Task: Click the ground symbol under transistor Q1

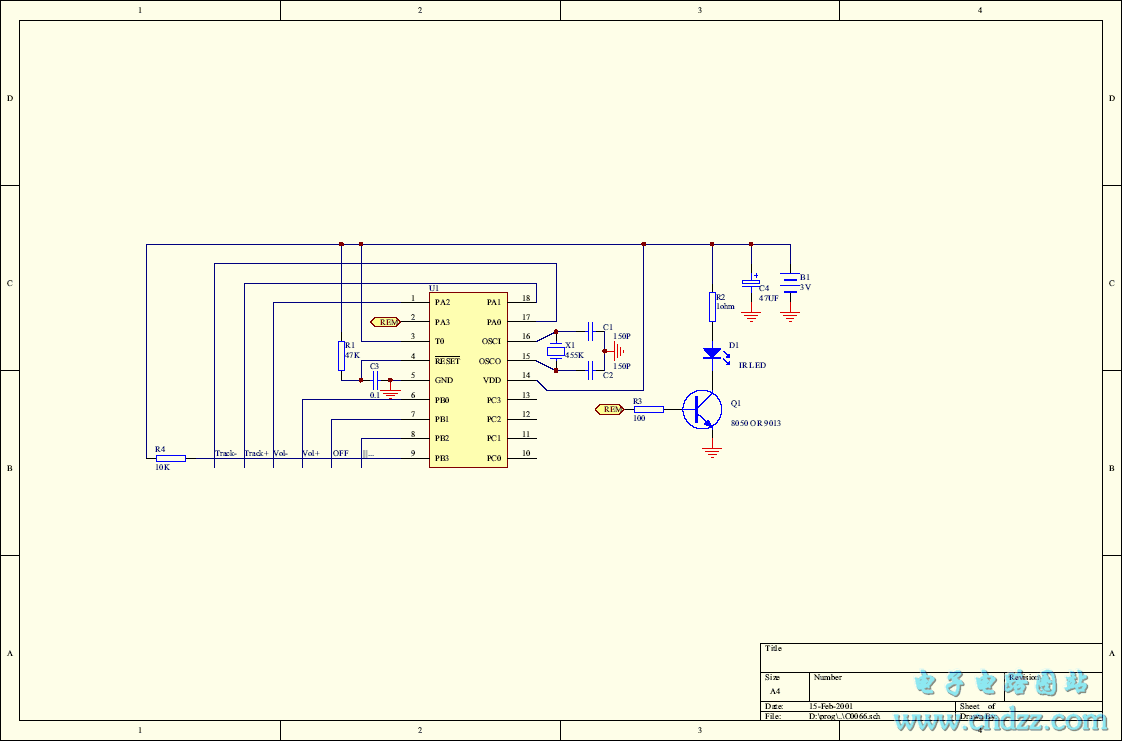Action: 712,451
